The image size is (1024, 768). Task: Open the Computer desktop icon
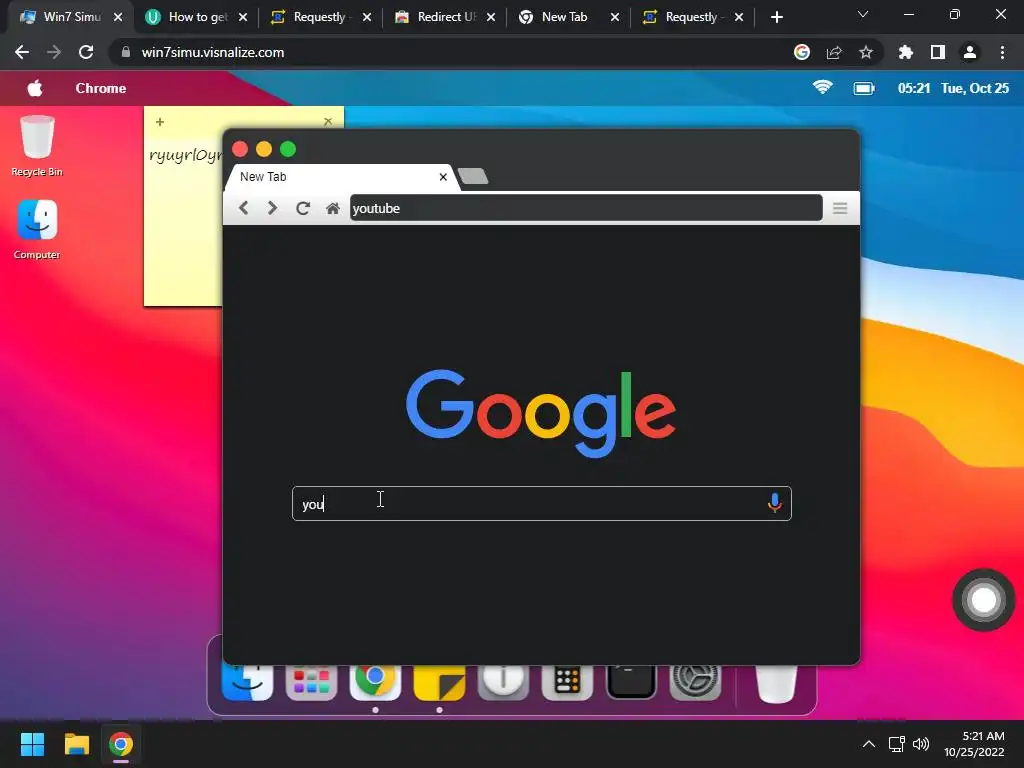pyautogui.click(x=37, y=229)
